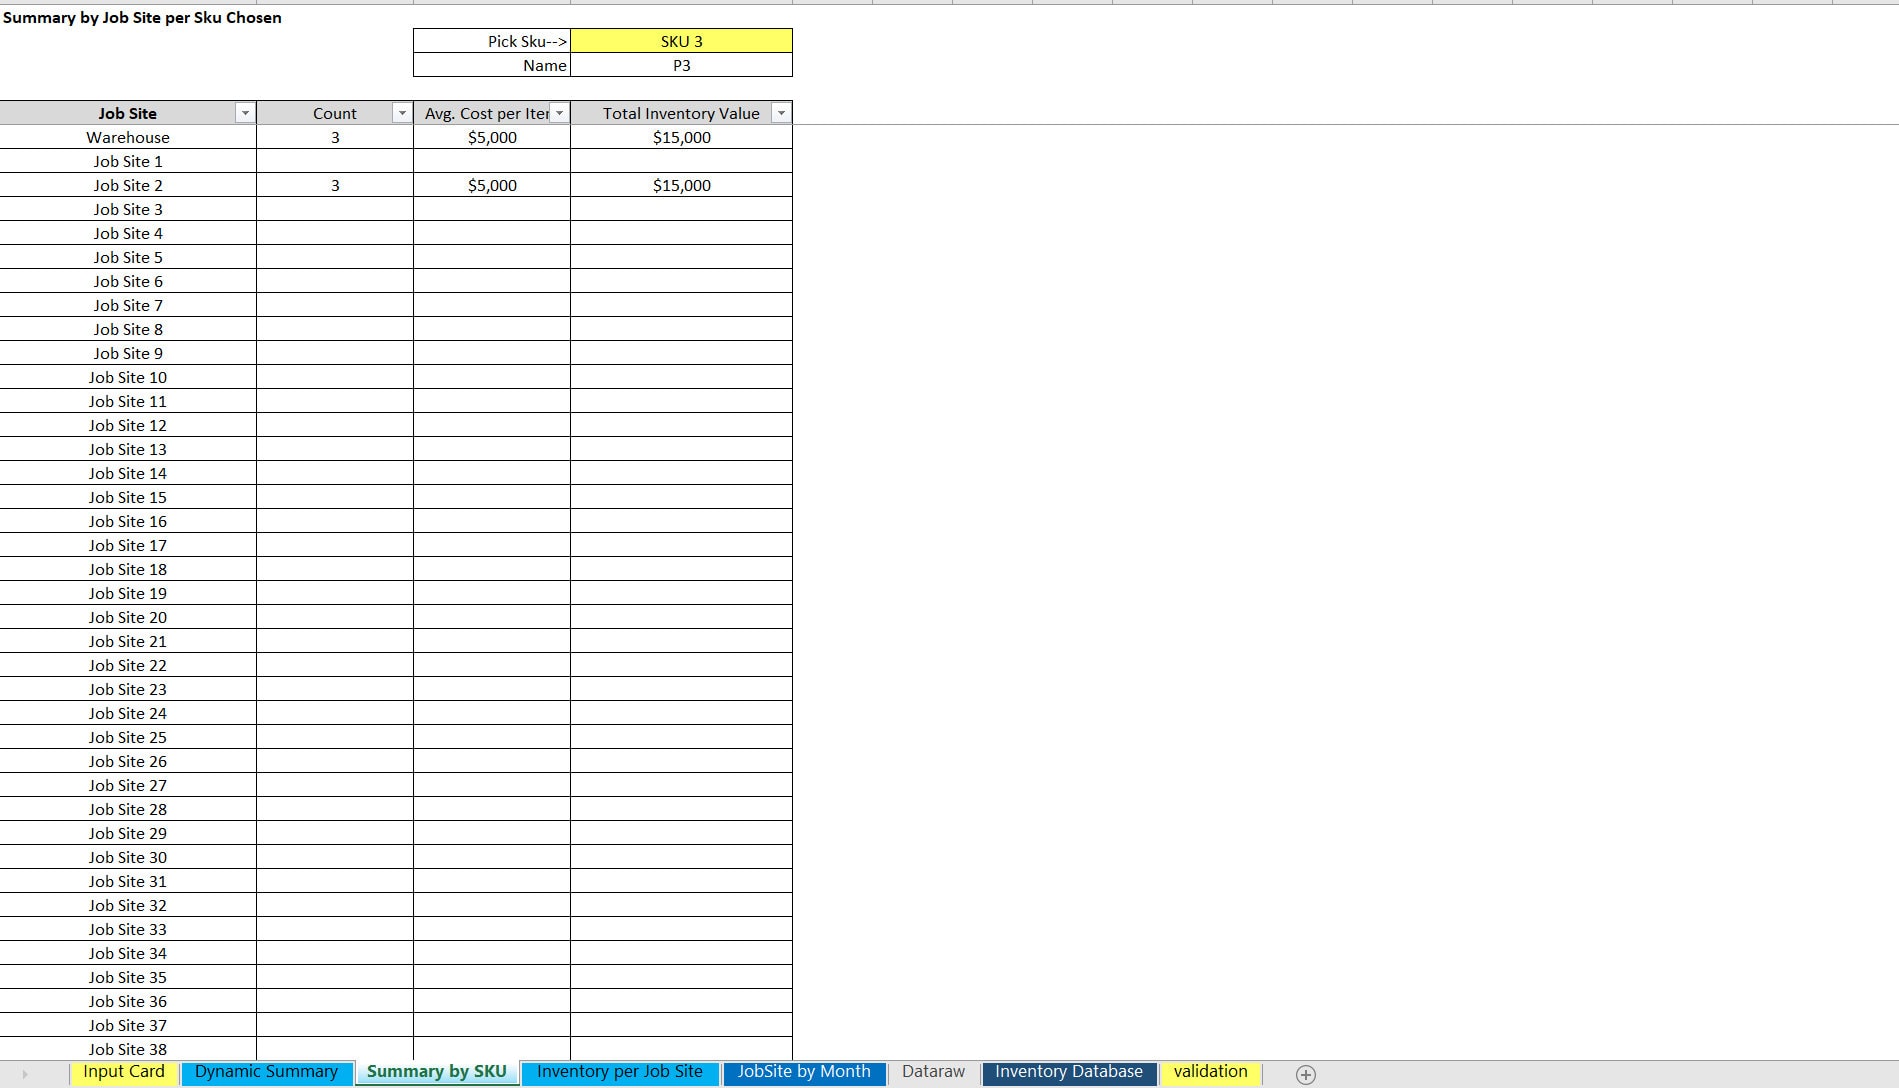Open the Dynamic Summary sheet
The width and height of the screenshot is (1899, 1088).
(265, 1071)
